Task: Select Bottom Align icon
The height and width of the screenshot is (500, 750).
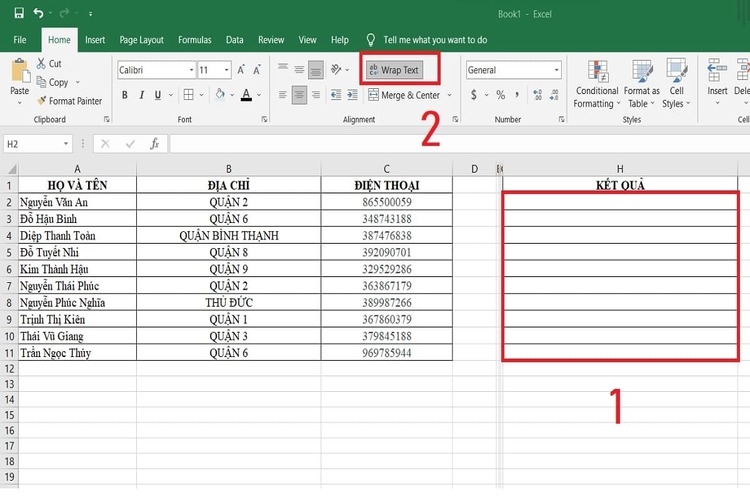Action: click(316, 70)
